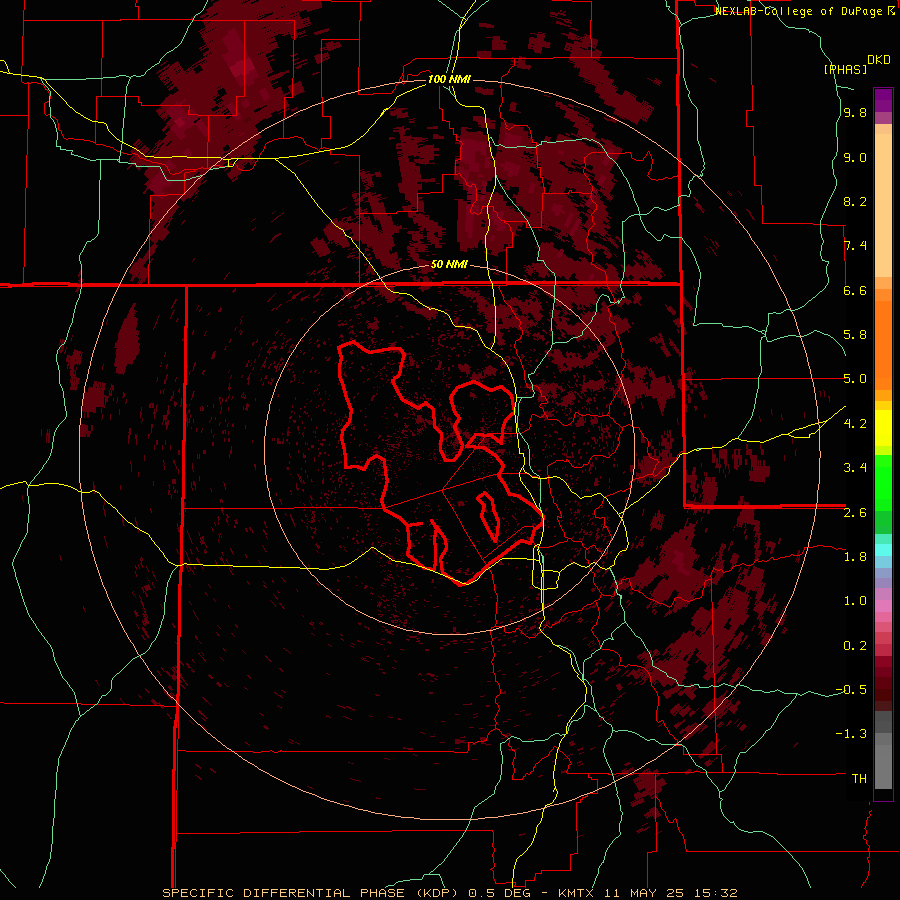Click the cyan segment of the color bar

(x=883, y=550)
